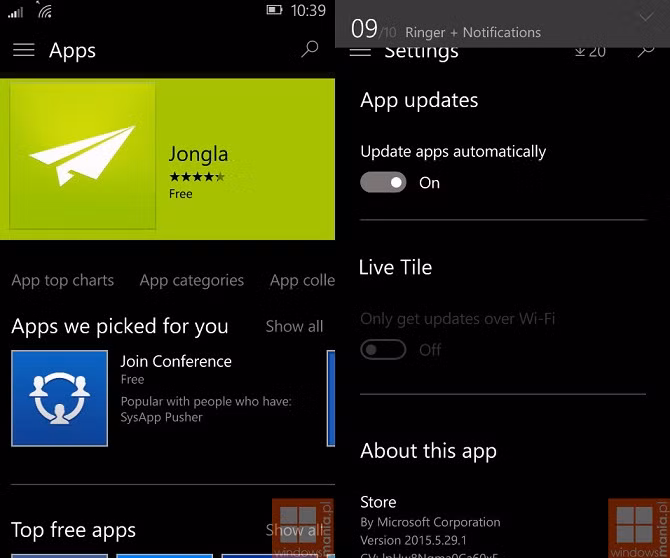Open the Join Conference app icon
The image size is (670, 558).
[x=59, y=397]
